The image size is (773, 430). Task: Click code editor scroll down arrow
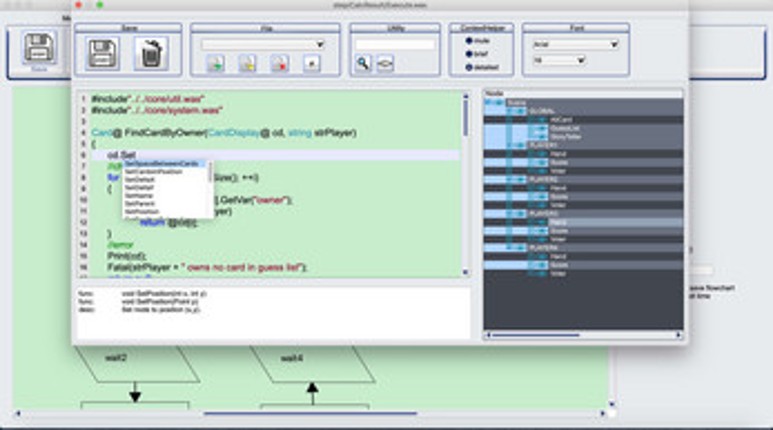465,272
